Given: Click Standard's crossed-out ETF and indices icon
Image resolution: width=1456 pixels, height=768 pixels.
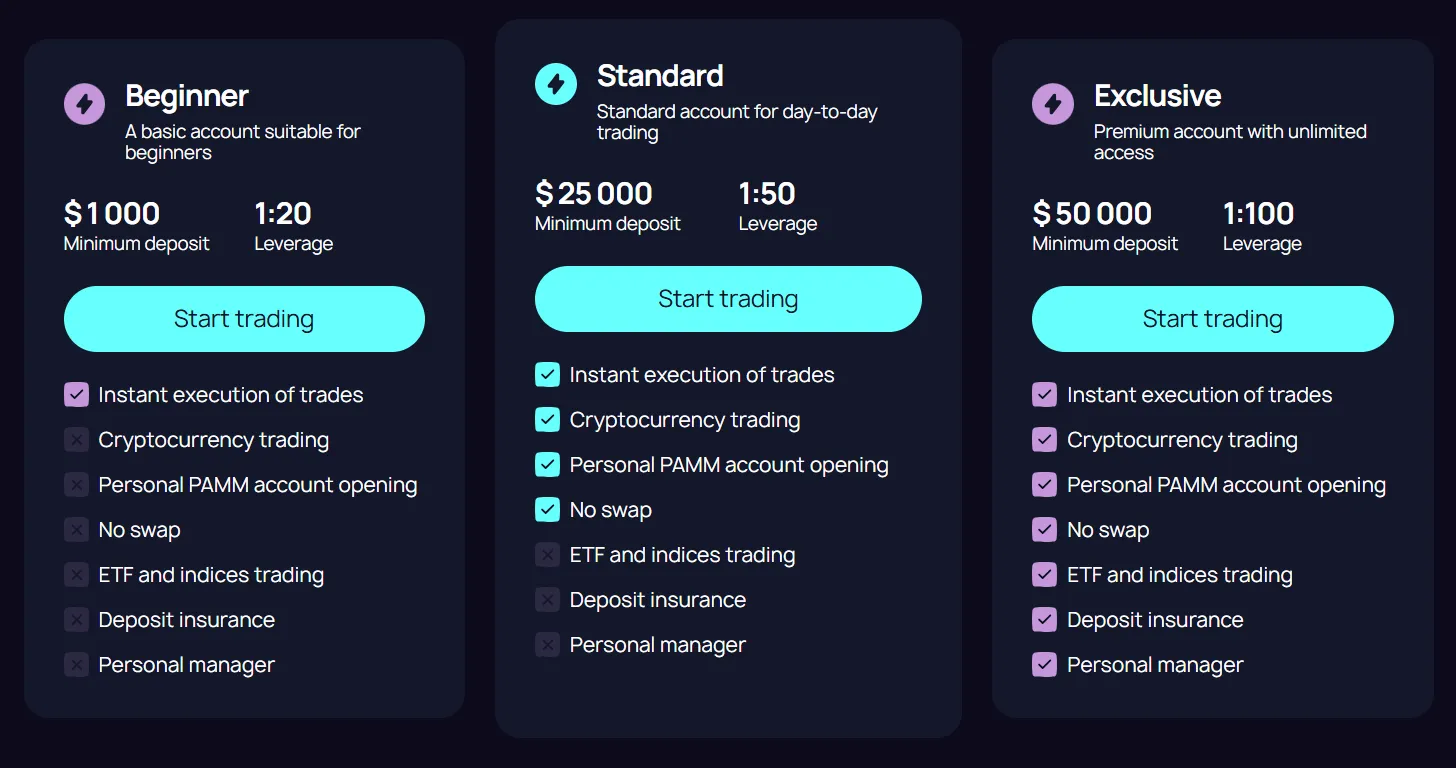Looking at the screenshot, I should pyautogui.click(x=547, y=555).
